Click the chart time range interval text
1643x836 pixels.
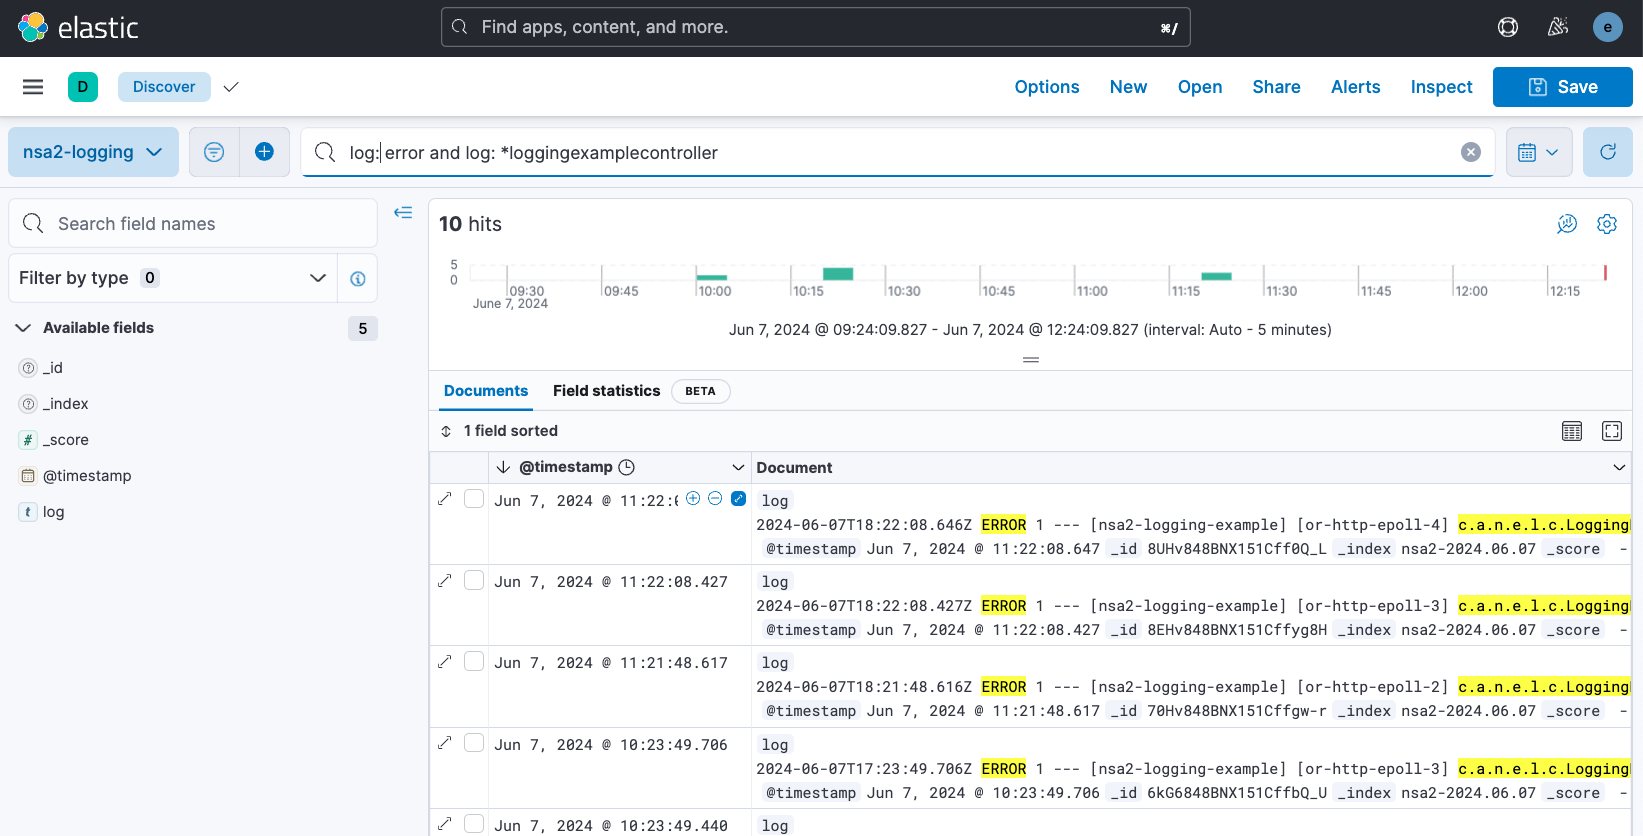[x=1030, y=330]
